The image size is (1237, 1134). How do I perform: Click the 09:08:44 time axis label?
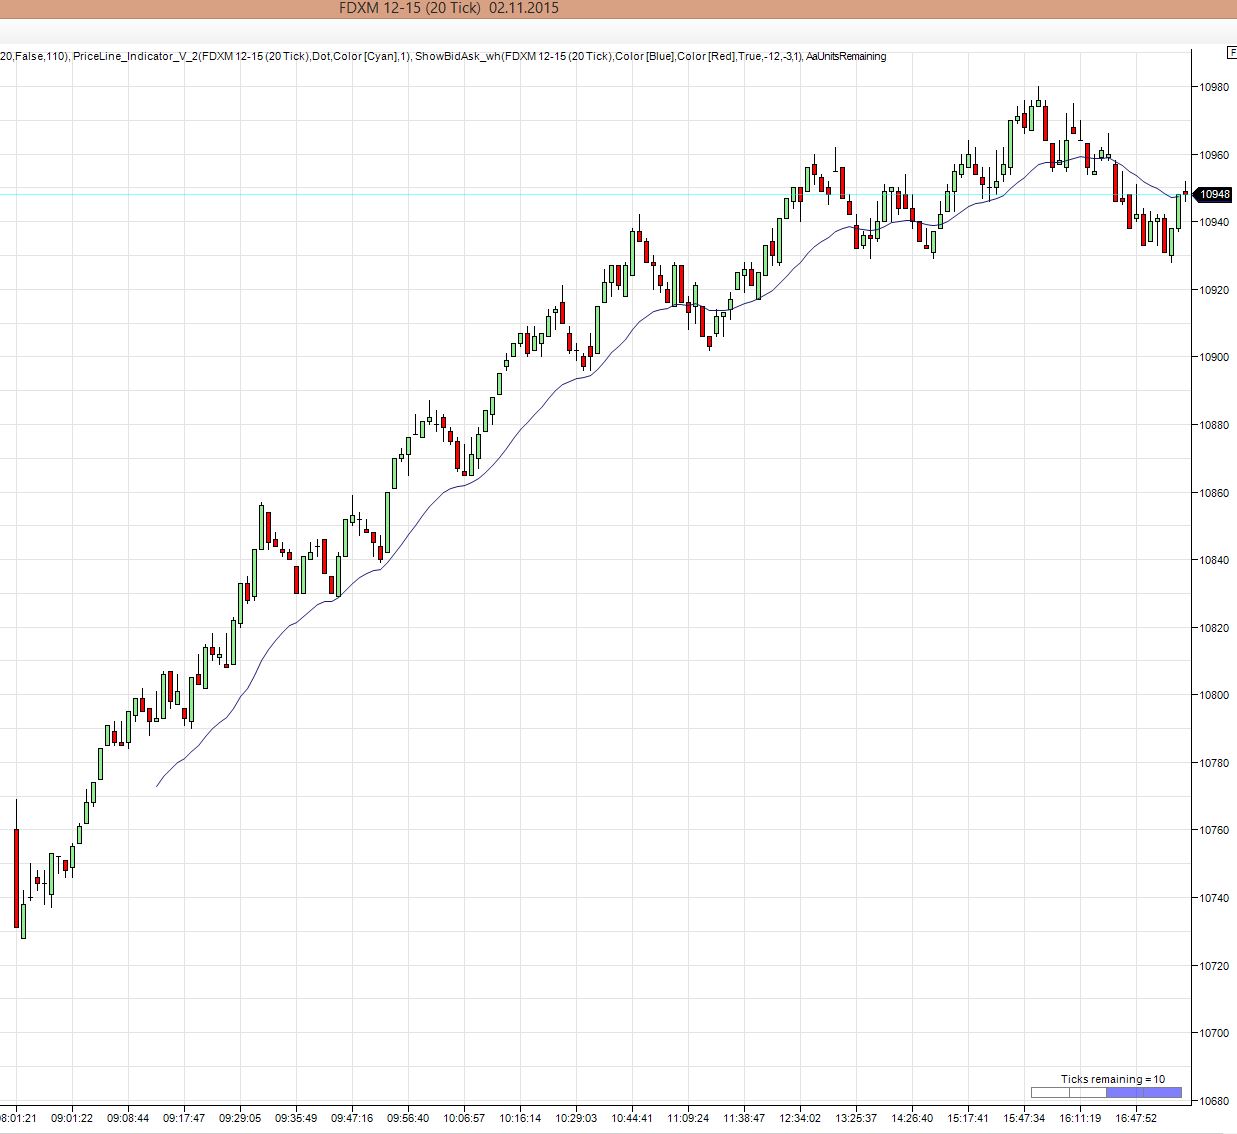pos(128,1118)
